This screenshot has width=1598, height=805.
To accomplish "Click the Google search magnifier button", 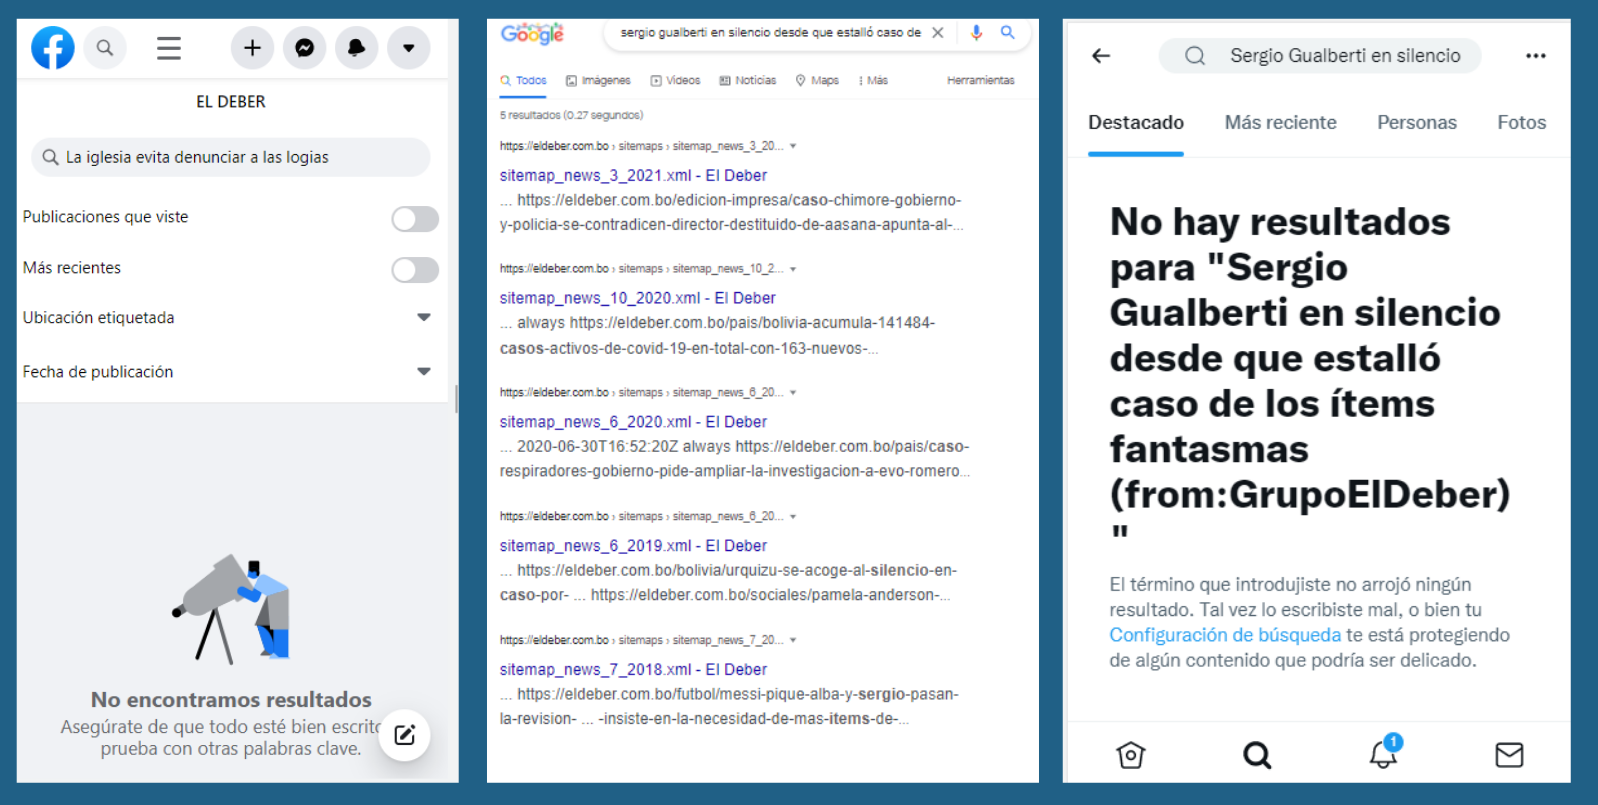I will (x=1008, y=32).
